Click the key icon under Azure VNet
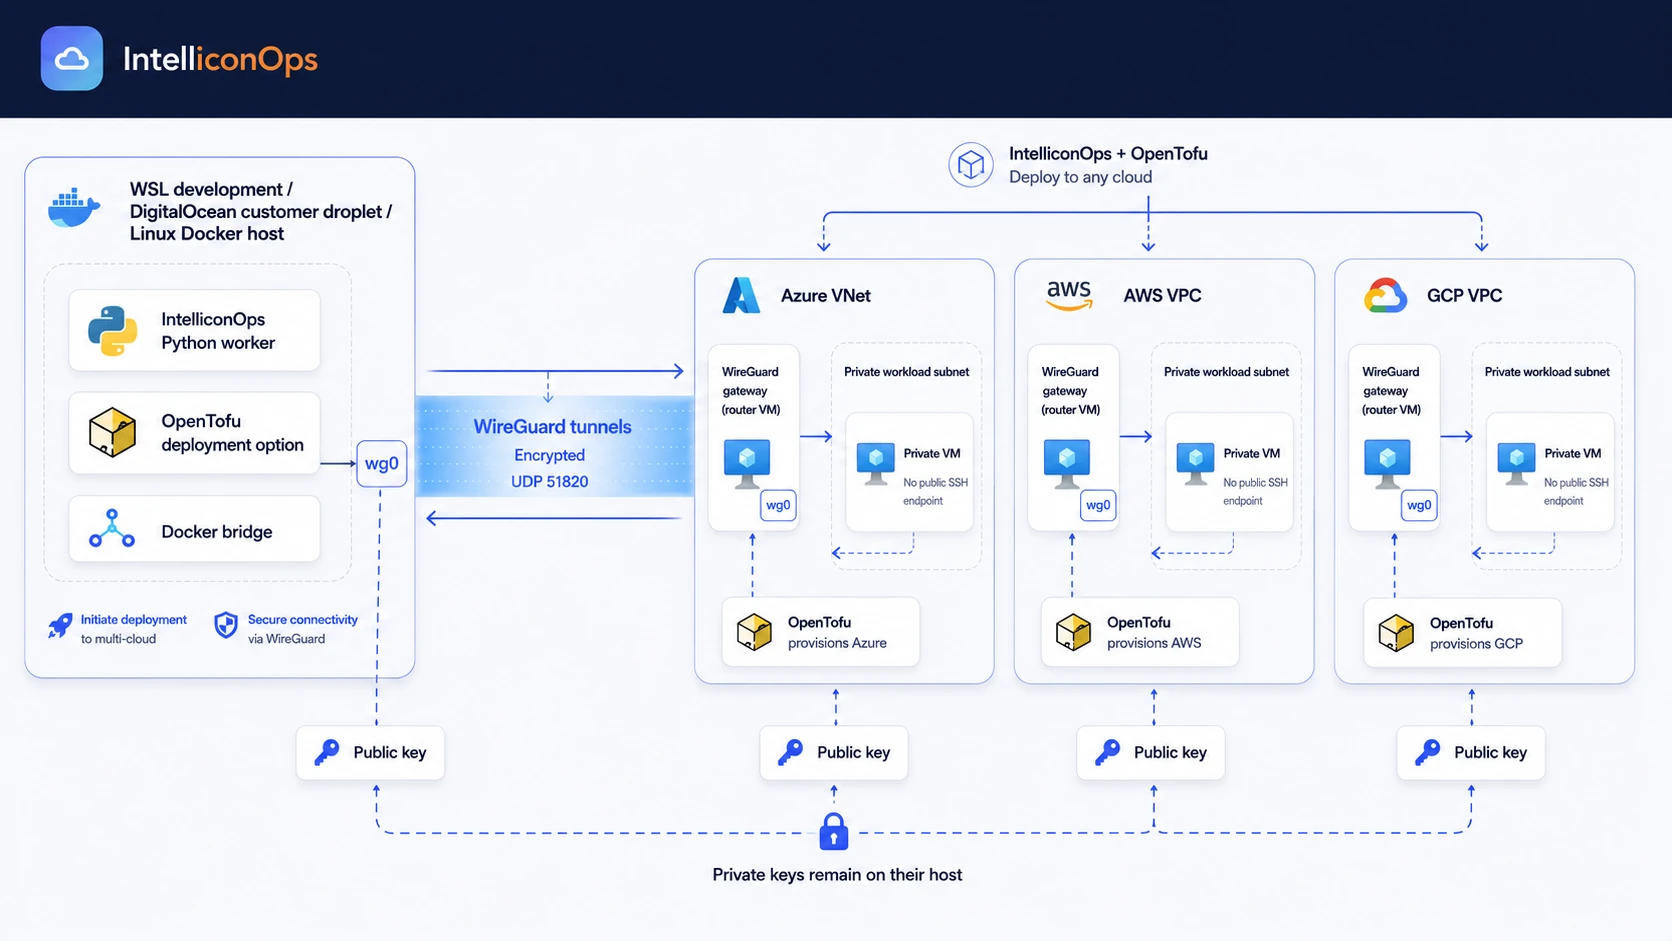The height and width of the screenshot is (941, 1672). [x=790, y=752]
